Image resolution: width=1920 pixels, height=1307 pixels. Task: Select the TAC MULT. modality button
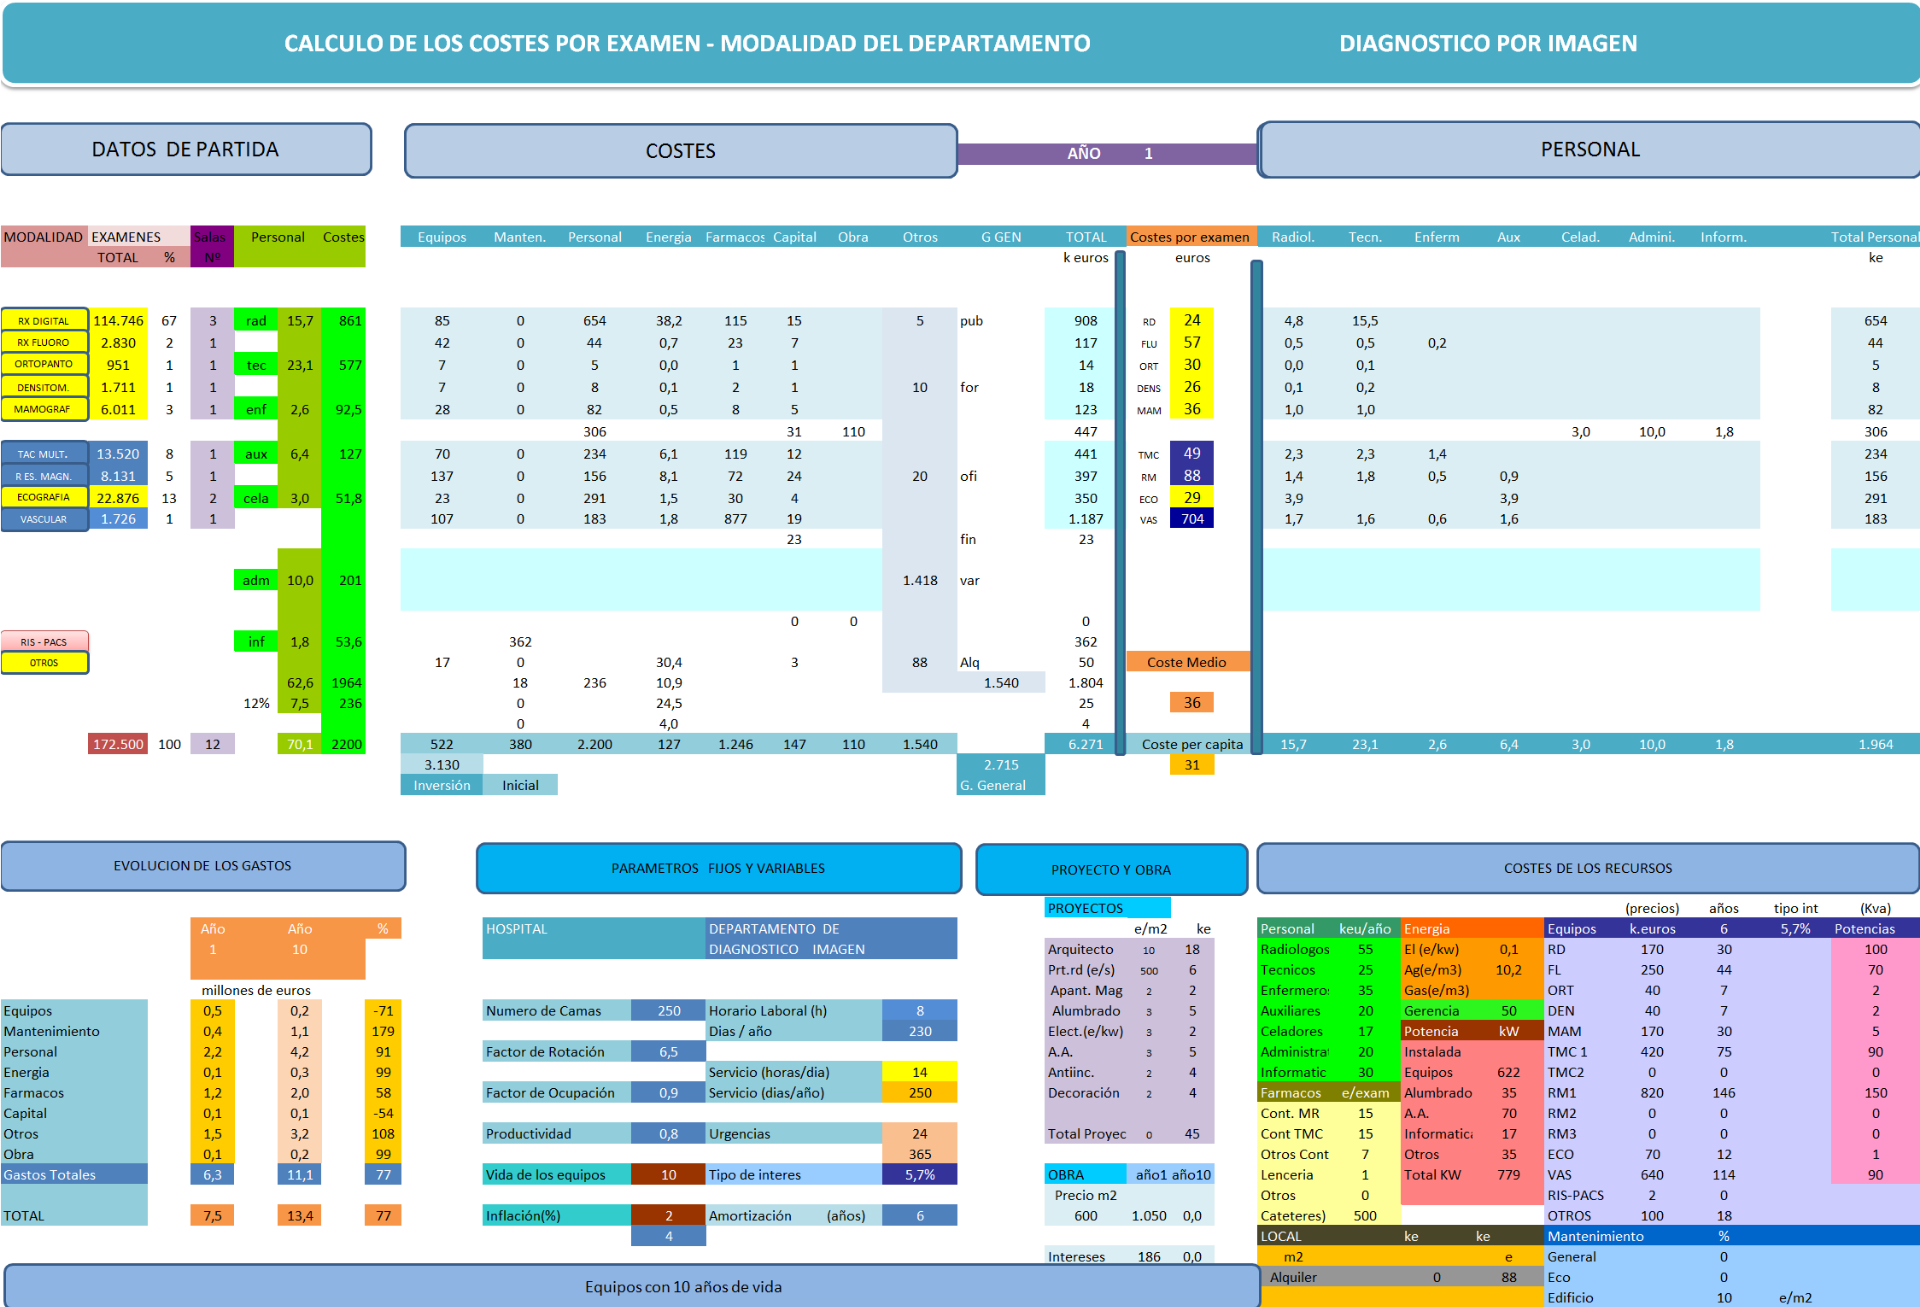point(44,454)
